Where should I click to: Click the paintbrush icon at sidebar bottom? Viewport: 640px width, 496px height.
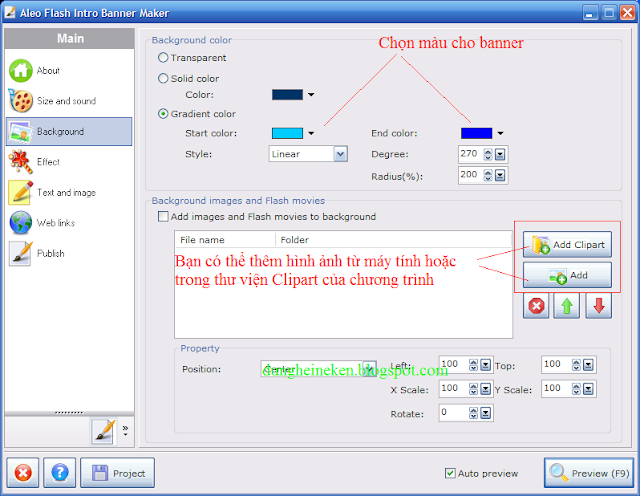point(104,431)
